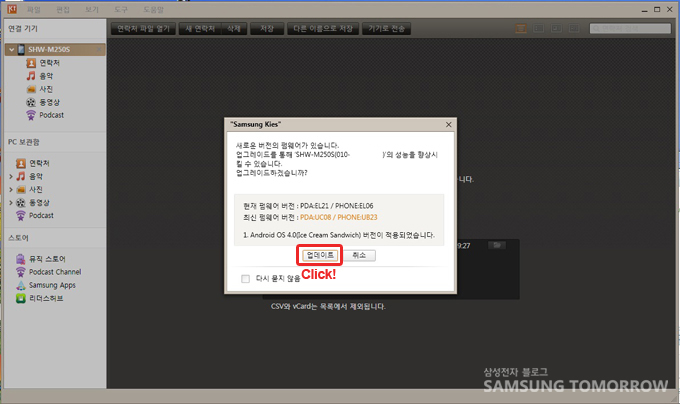Expand PC 보관함 동영상 tree node
This screenshot has width=680, height=404.
tap(11, 202)
